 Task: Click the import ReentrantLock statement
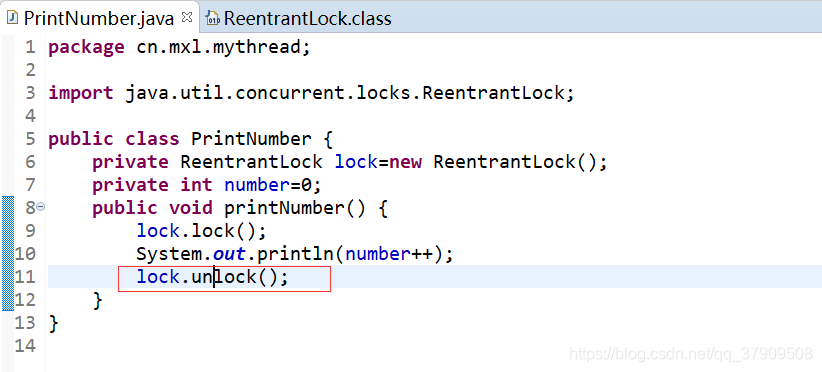pyautogui.click(x=311, y=93)
